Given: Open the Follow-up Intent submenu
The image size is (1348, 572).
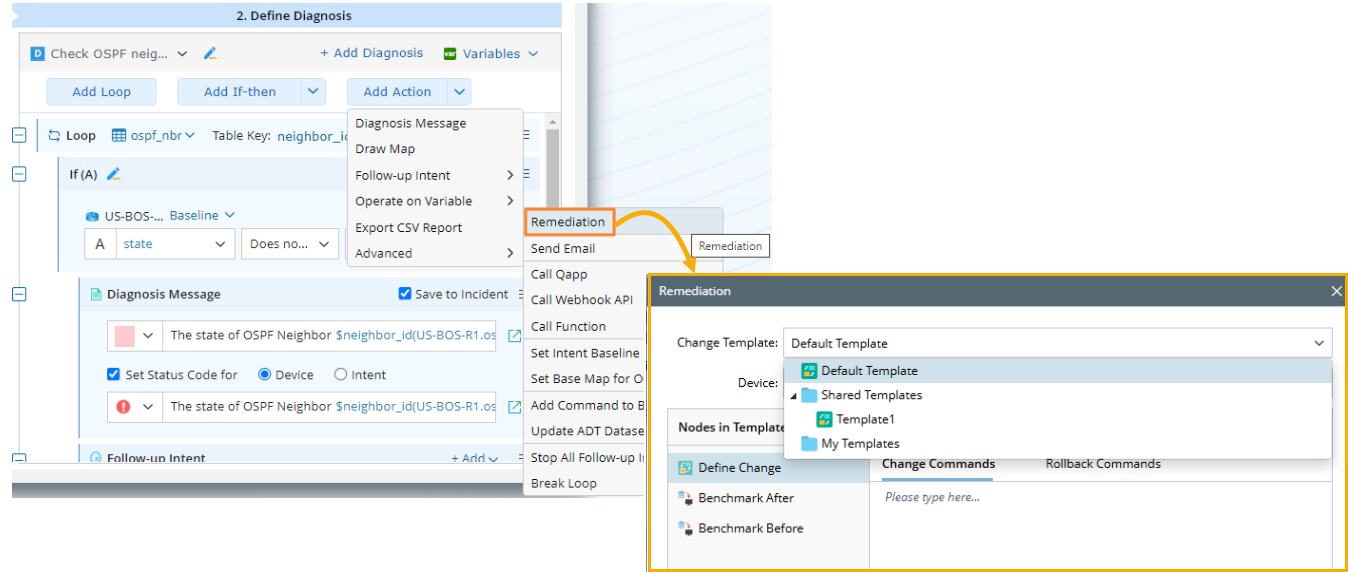Looking at the screenshot, I should pos(435,175).
